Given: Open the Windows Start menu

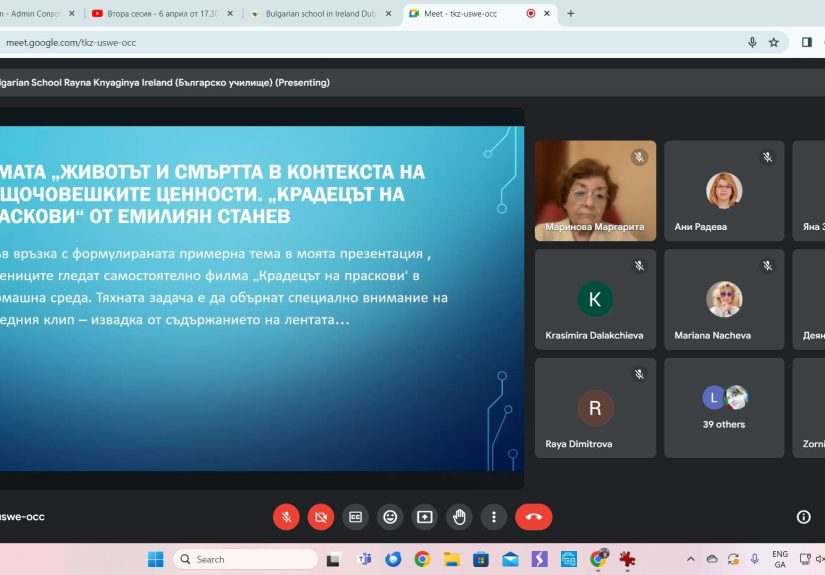Looking at the screenshot, I should (155, 559).
